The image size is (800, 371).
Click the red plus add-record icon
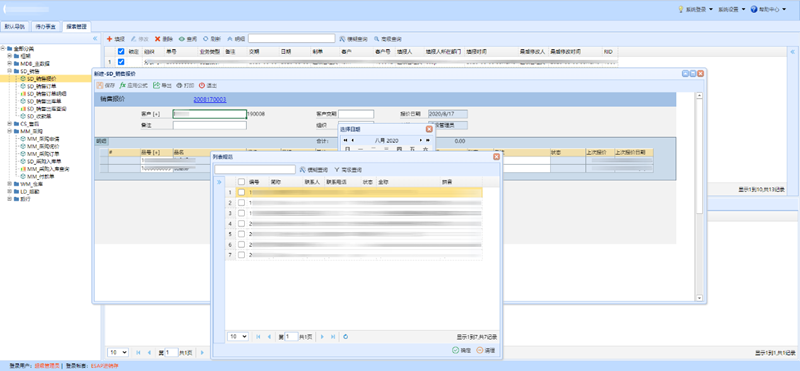(x=109, y=39)
